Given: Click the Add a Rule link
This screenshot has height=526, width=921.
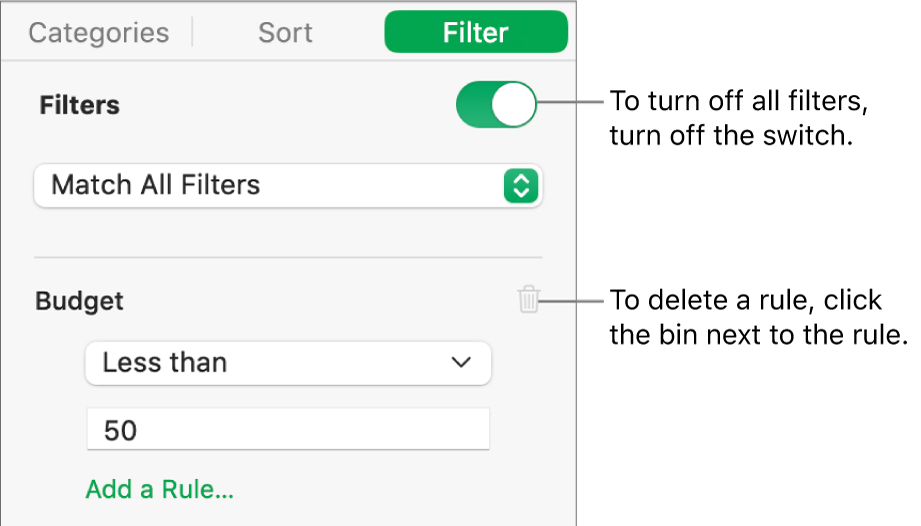Looking at the screenshot, I should 160,489.
